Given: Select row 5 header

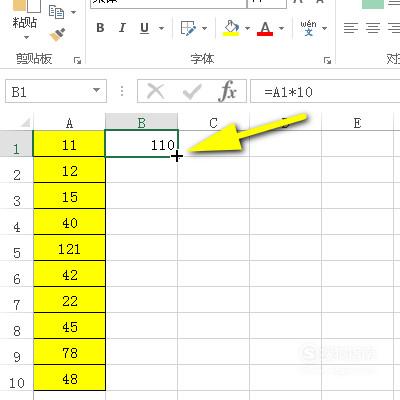Looking at the screenshot, I should click(16, 249).
